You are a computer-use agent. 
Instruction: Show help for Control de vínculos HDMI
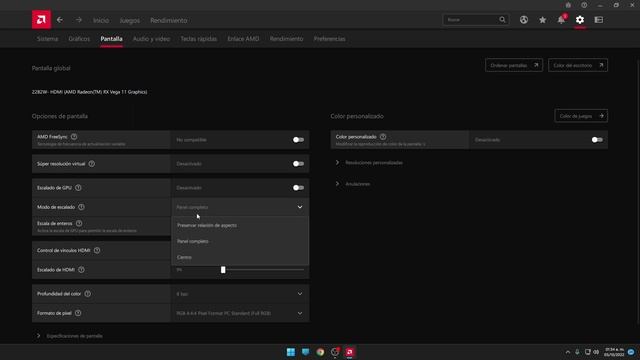[97, 250]
